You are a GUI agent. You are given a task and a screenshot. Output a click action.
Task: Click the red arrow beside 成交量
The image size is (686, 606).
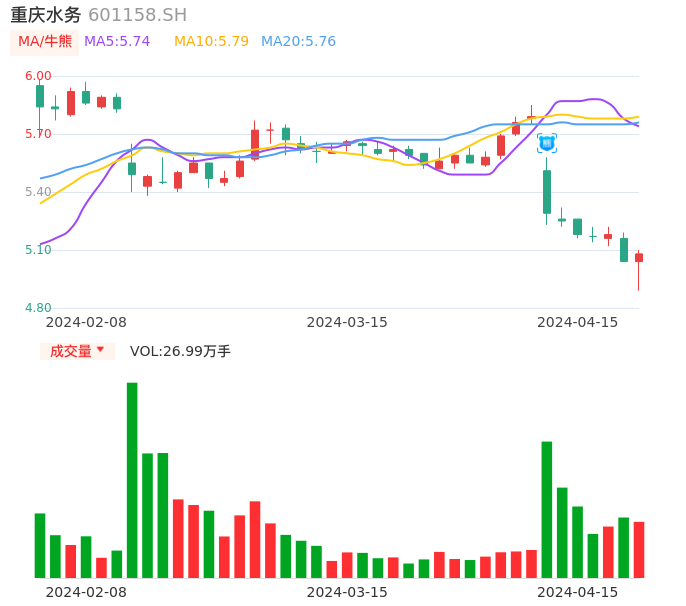[100, 350]
